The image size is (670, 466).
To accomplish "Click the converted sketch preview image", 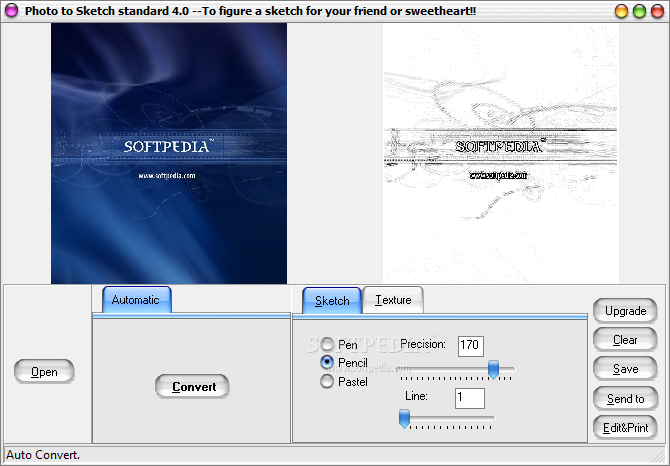I will [501, 153].
